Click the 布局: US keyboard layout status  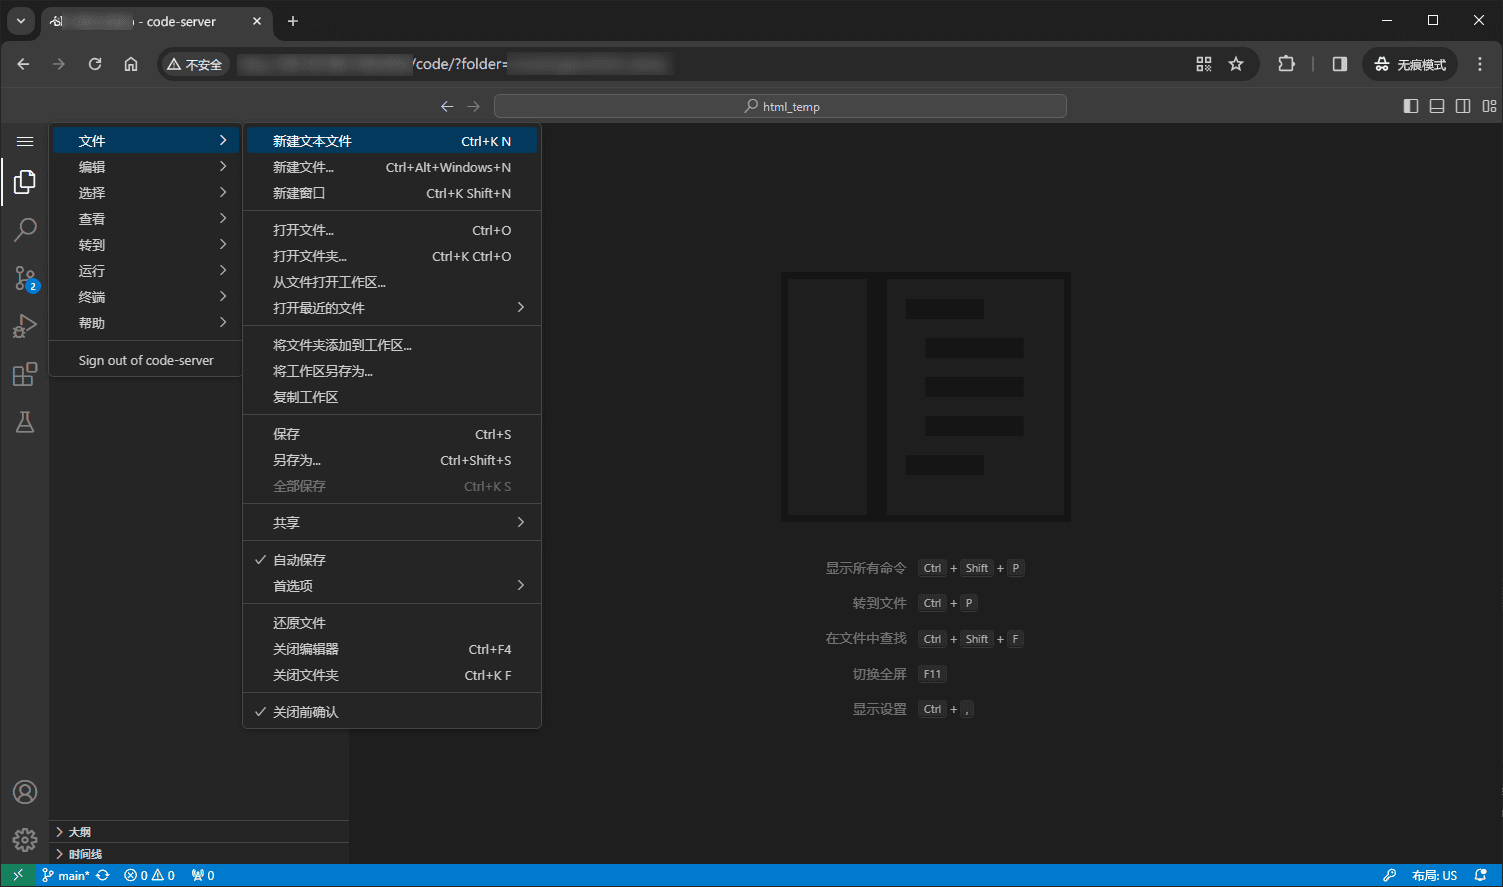pyautogui.click(x=1435, y=875)
